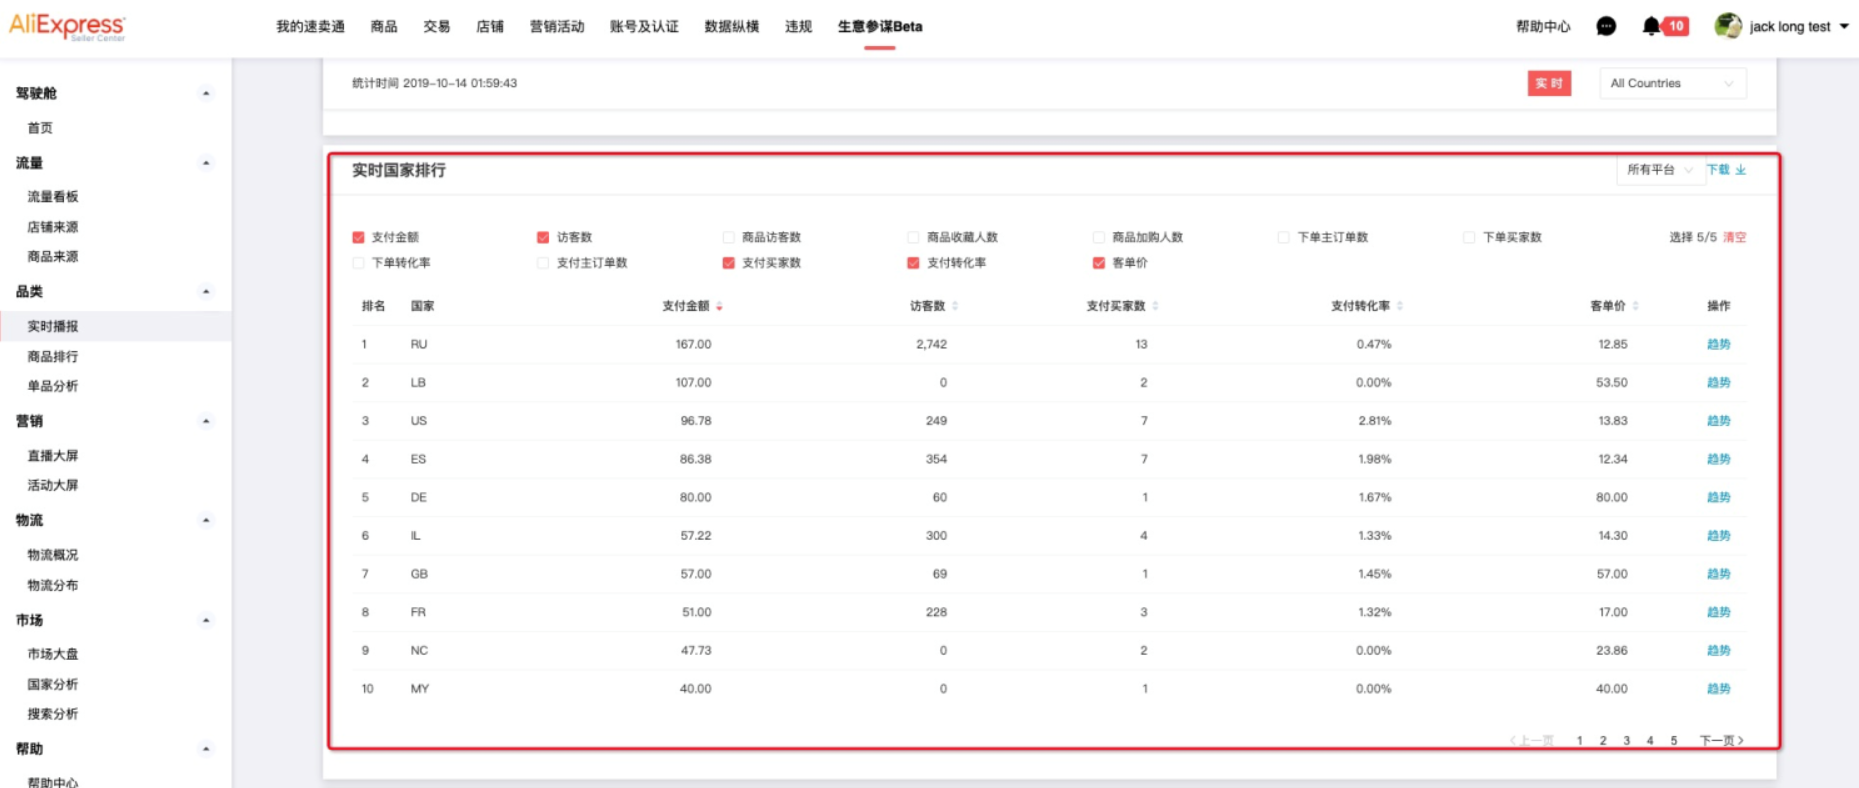Screen dimensions: 1859x788
Task: Sort table by 访客数 column arrow
Action: pyautogui.click(x=955, y=306)
